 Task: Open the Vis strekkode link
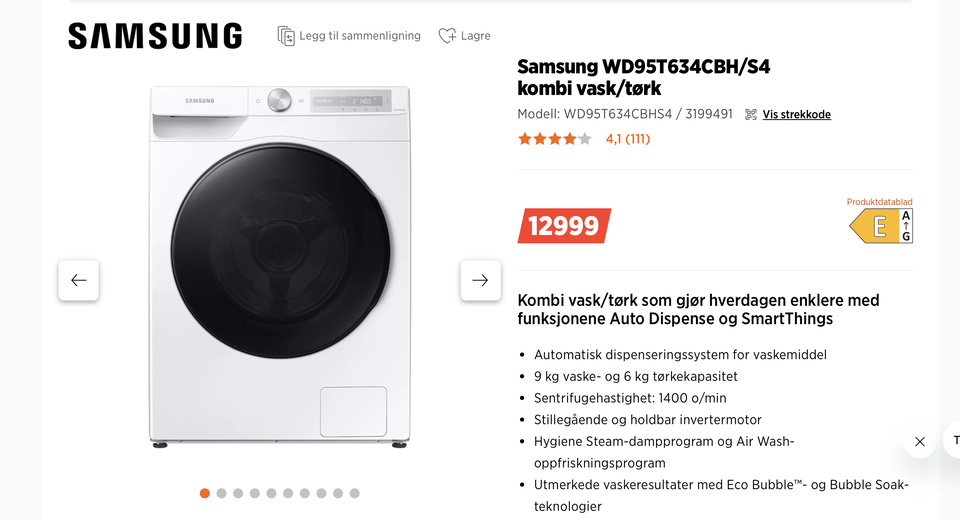797,115
